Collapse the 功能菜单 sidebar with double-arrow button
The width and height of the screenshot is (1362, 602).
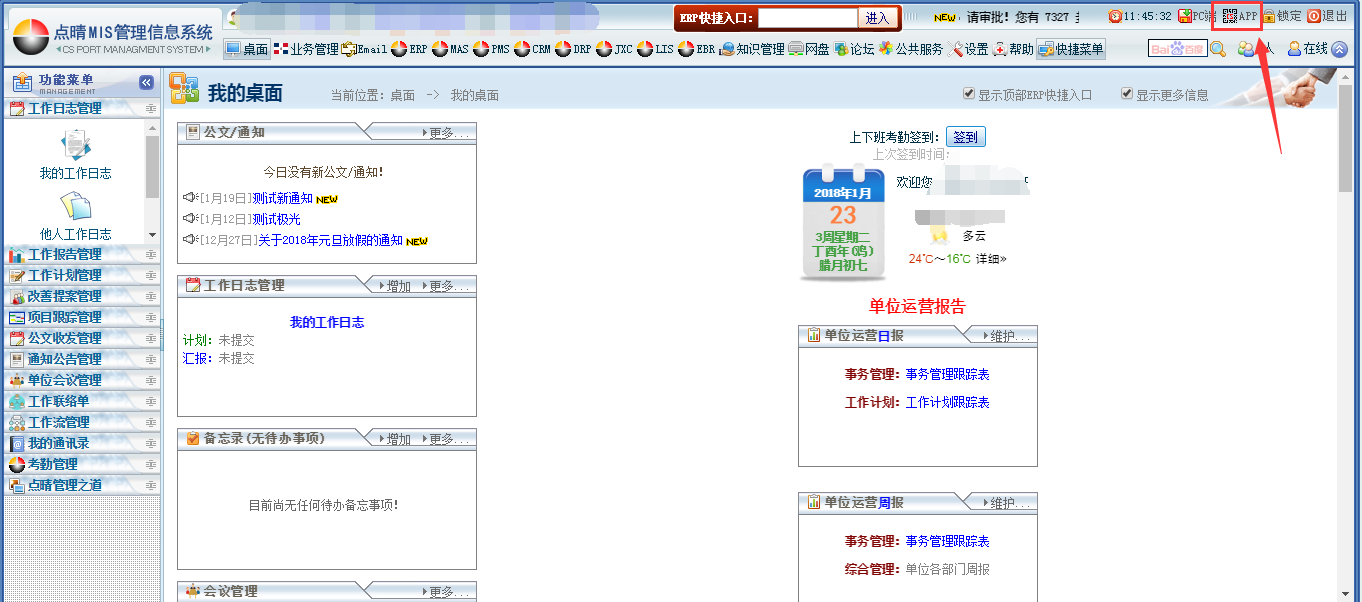146,83
